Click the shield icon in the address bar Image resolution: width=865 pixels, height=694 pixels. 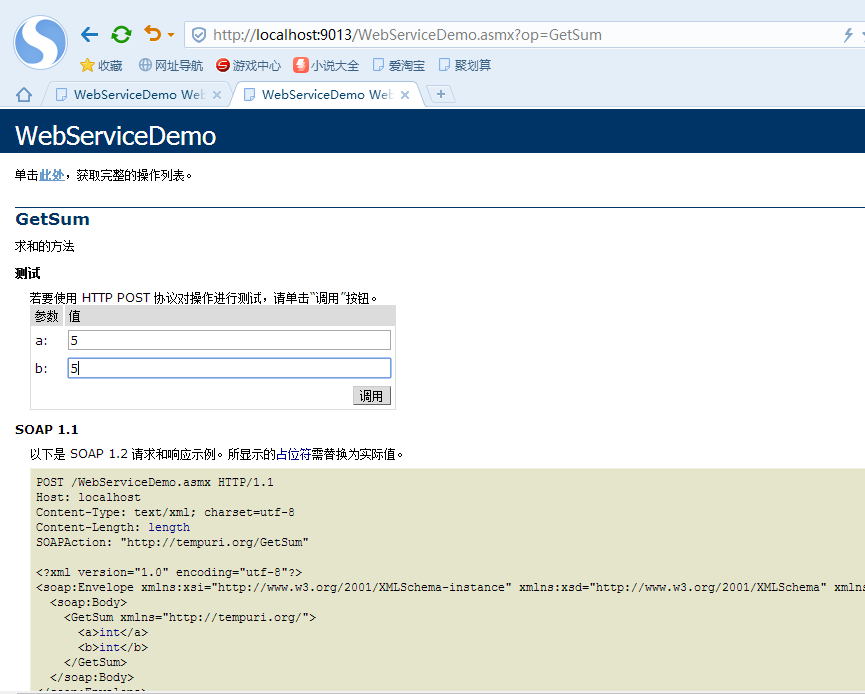coord(198,33)
